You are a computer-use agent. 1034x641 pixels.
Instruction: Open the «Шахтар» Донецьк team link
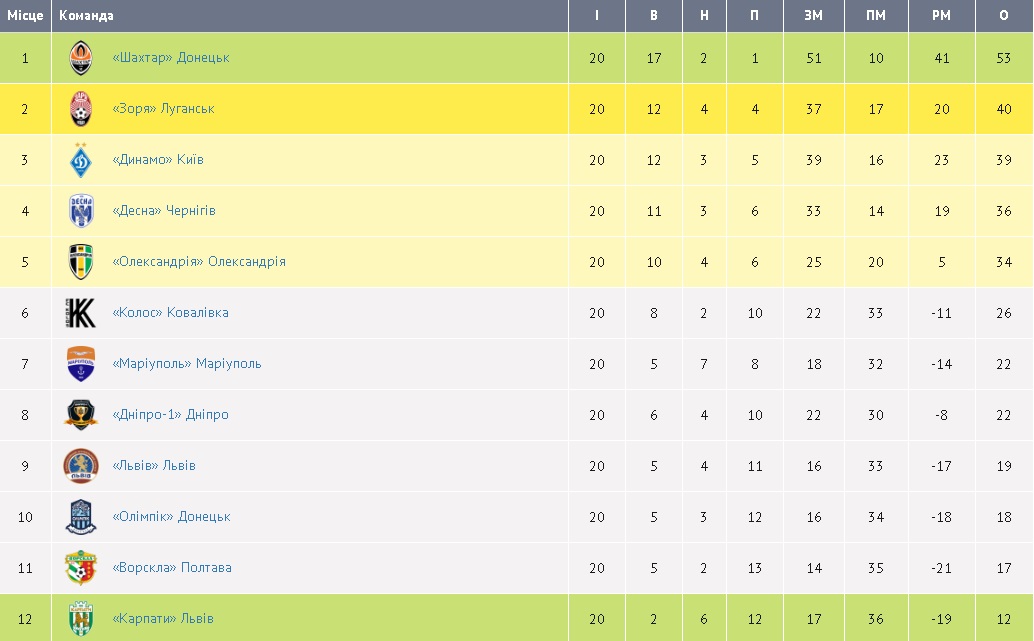click(171, 58)
